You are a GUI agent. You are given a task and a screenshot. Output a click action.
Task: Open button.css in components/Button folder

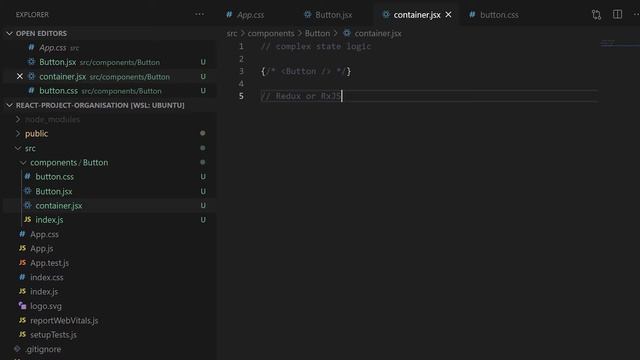[110, 177]
